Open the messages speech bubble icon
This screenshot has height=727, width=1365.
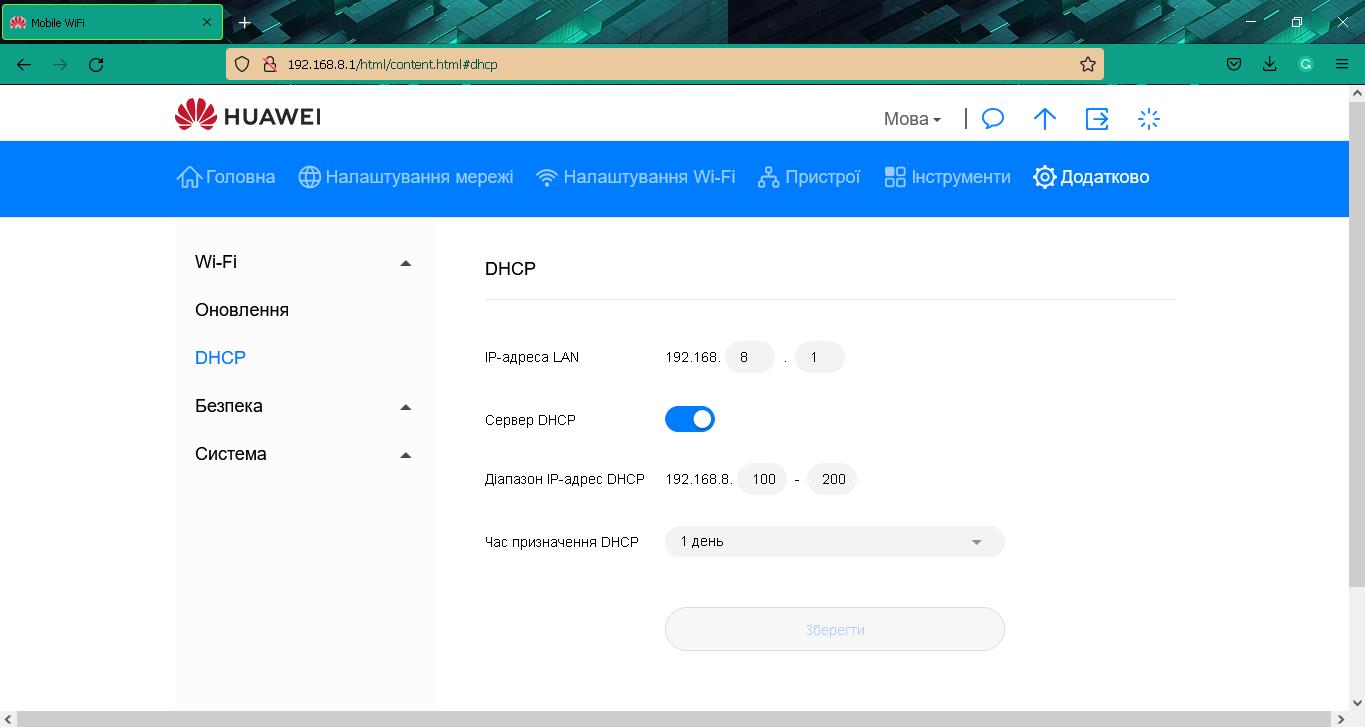pos(993,119)
